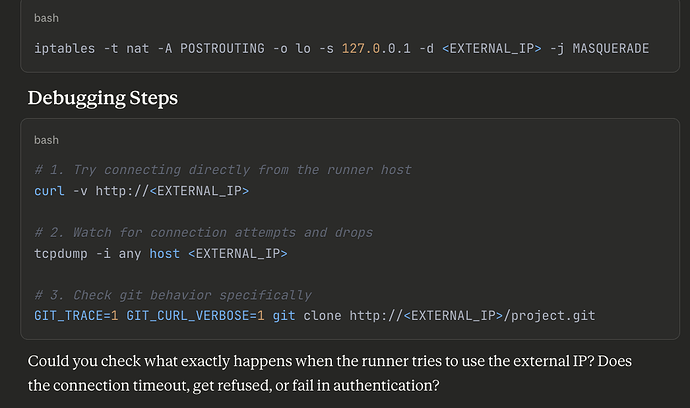
Task: Click the comment about watching connection attempts
Action: 203,233
